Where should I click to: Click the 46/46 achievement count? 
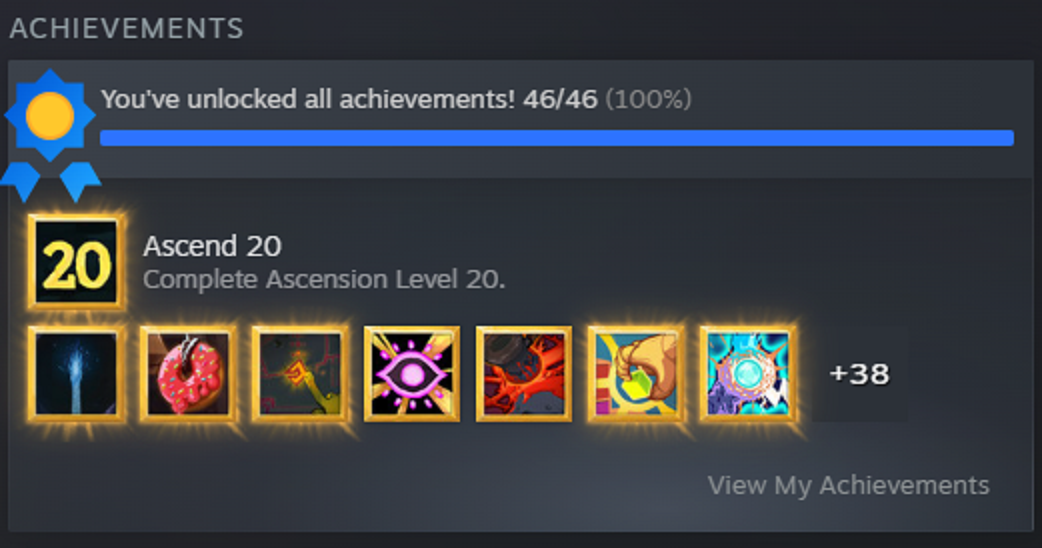560,100
